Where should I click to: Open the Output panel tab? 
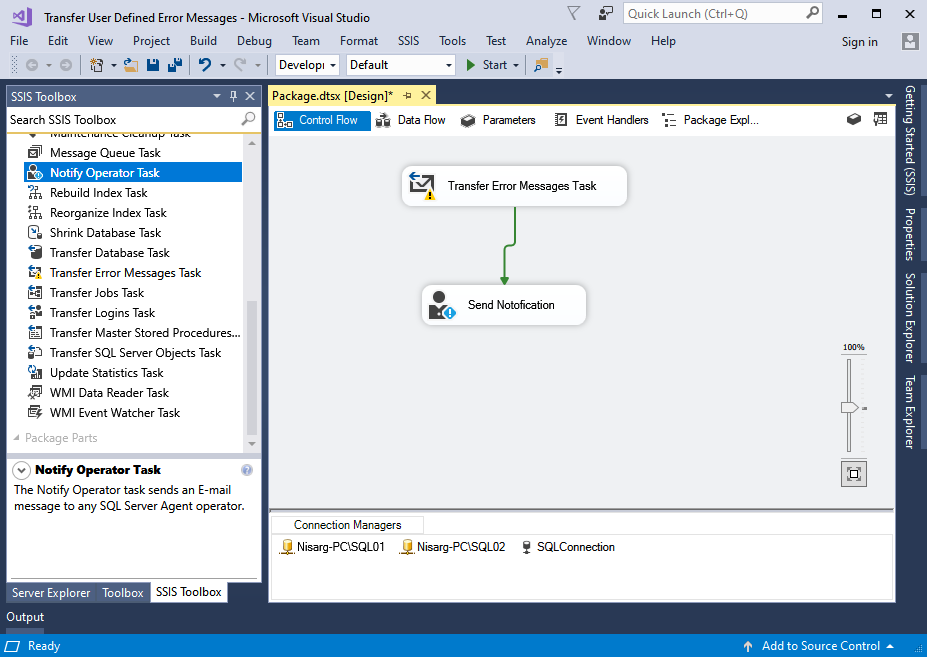[25, 617]
